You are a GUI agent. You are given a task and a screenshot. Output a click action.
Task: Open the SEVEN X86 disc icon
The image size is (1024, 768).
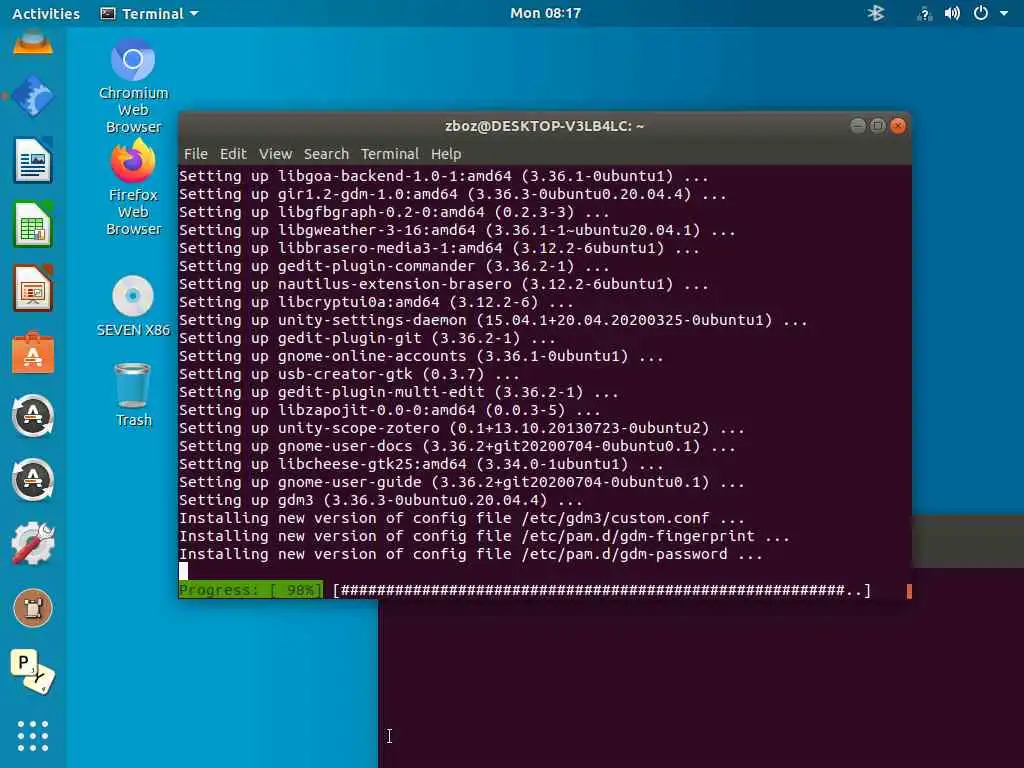(133, 306)
